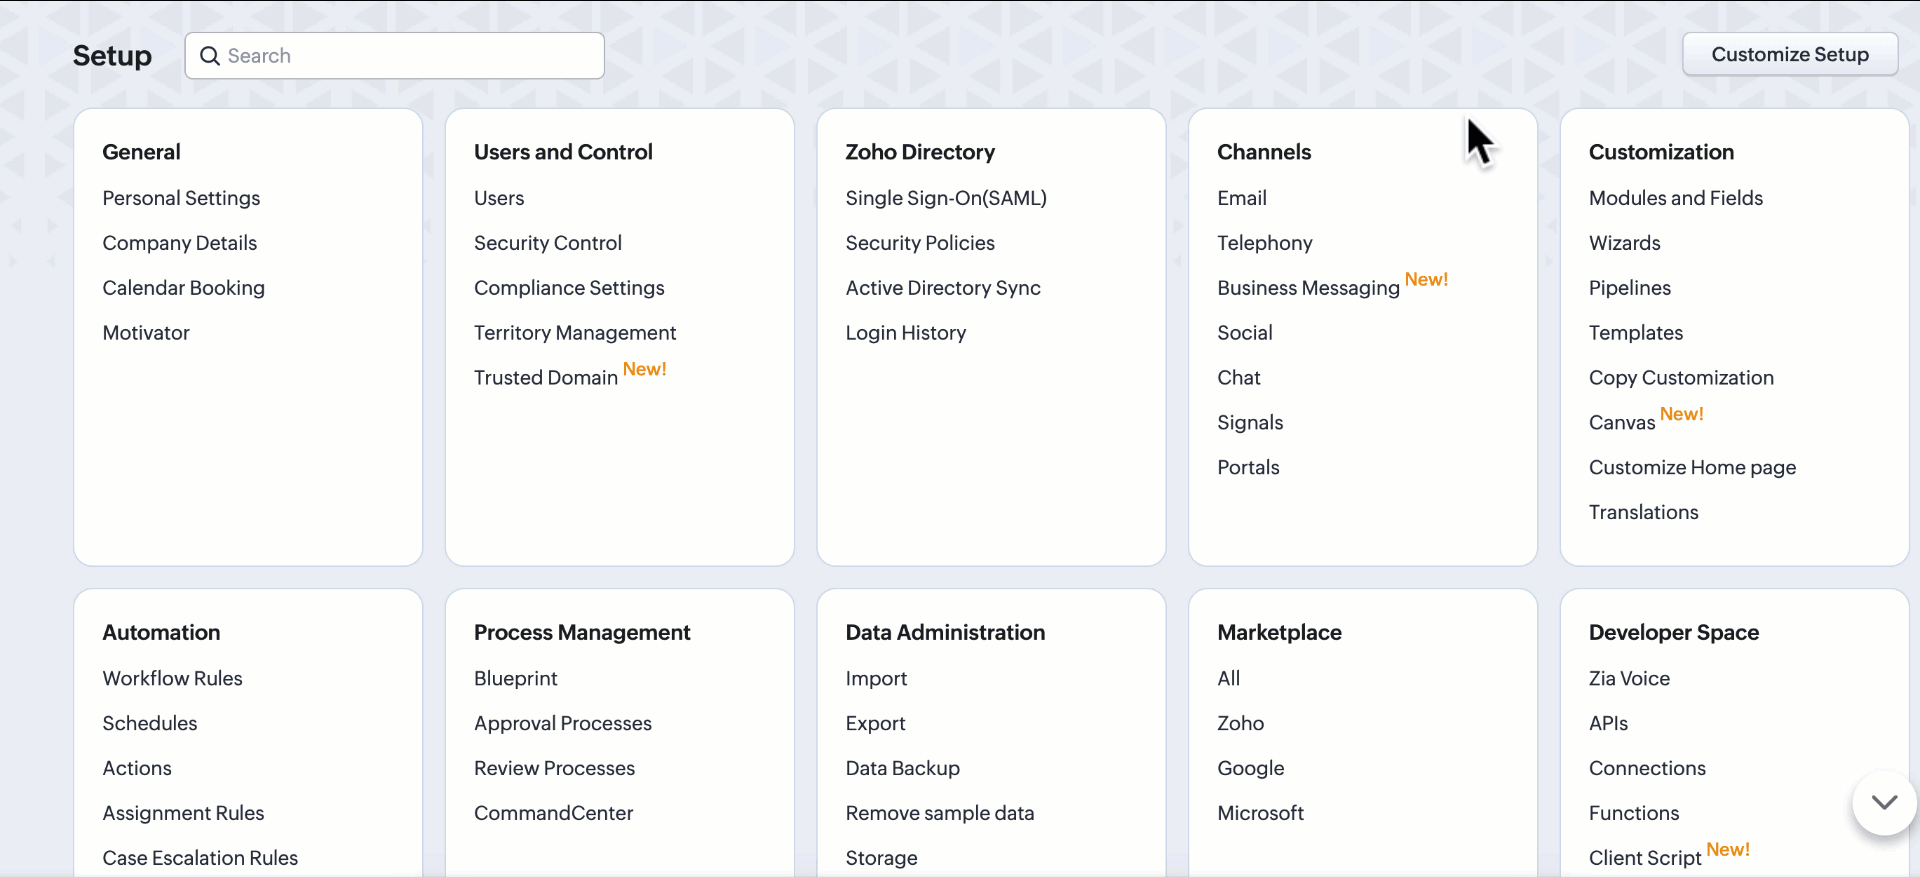The image size is (1920, 877).
Task: Open Canvas customization
Action: (1621, 423)
